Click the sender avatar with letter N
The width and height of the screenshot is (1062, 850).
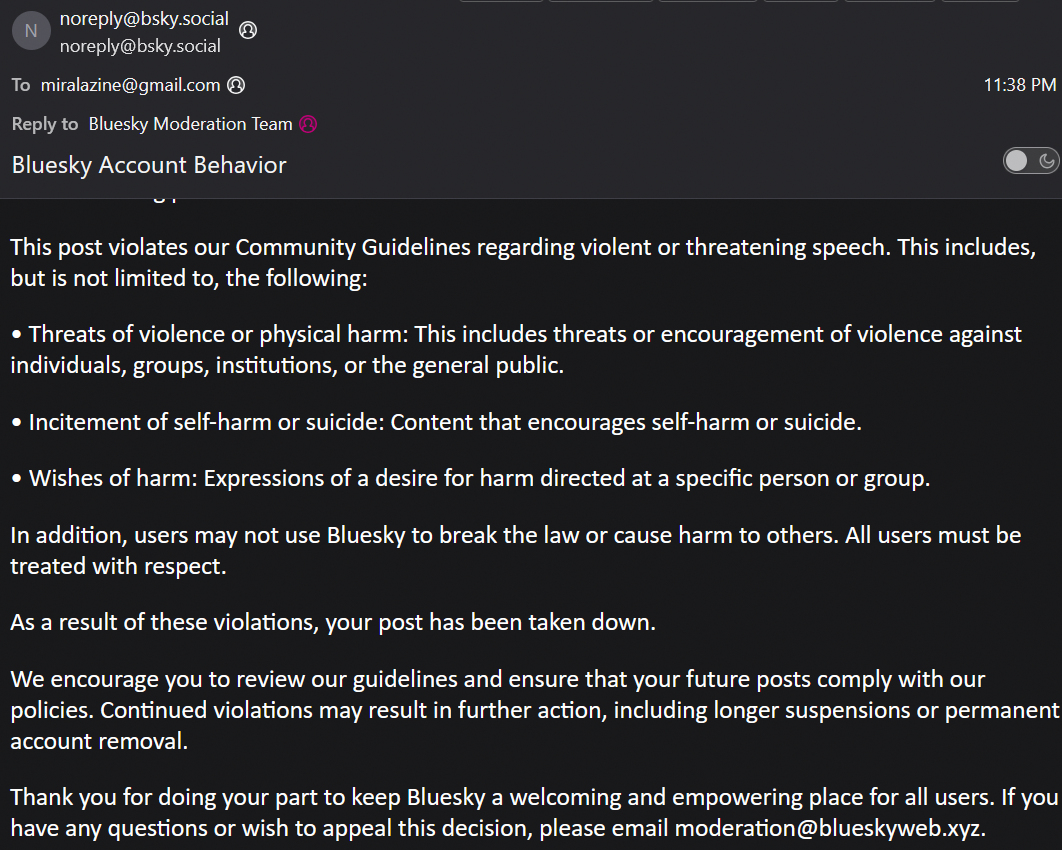[x=30, y=31]
